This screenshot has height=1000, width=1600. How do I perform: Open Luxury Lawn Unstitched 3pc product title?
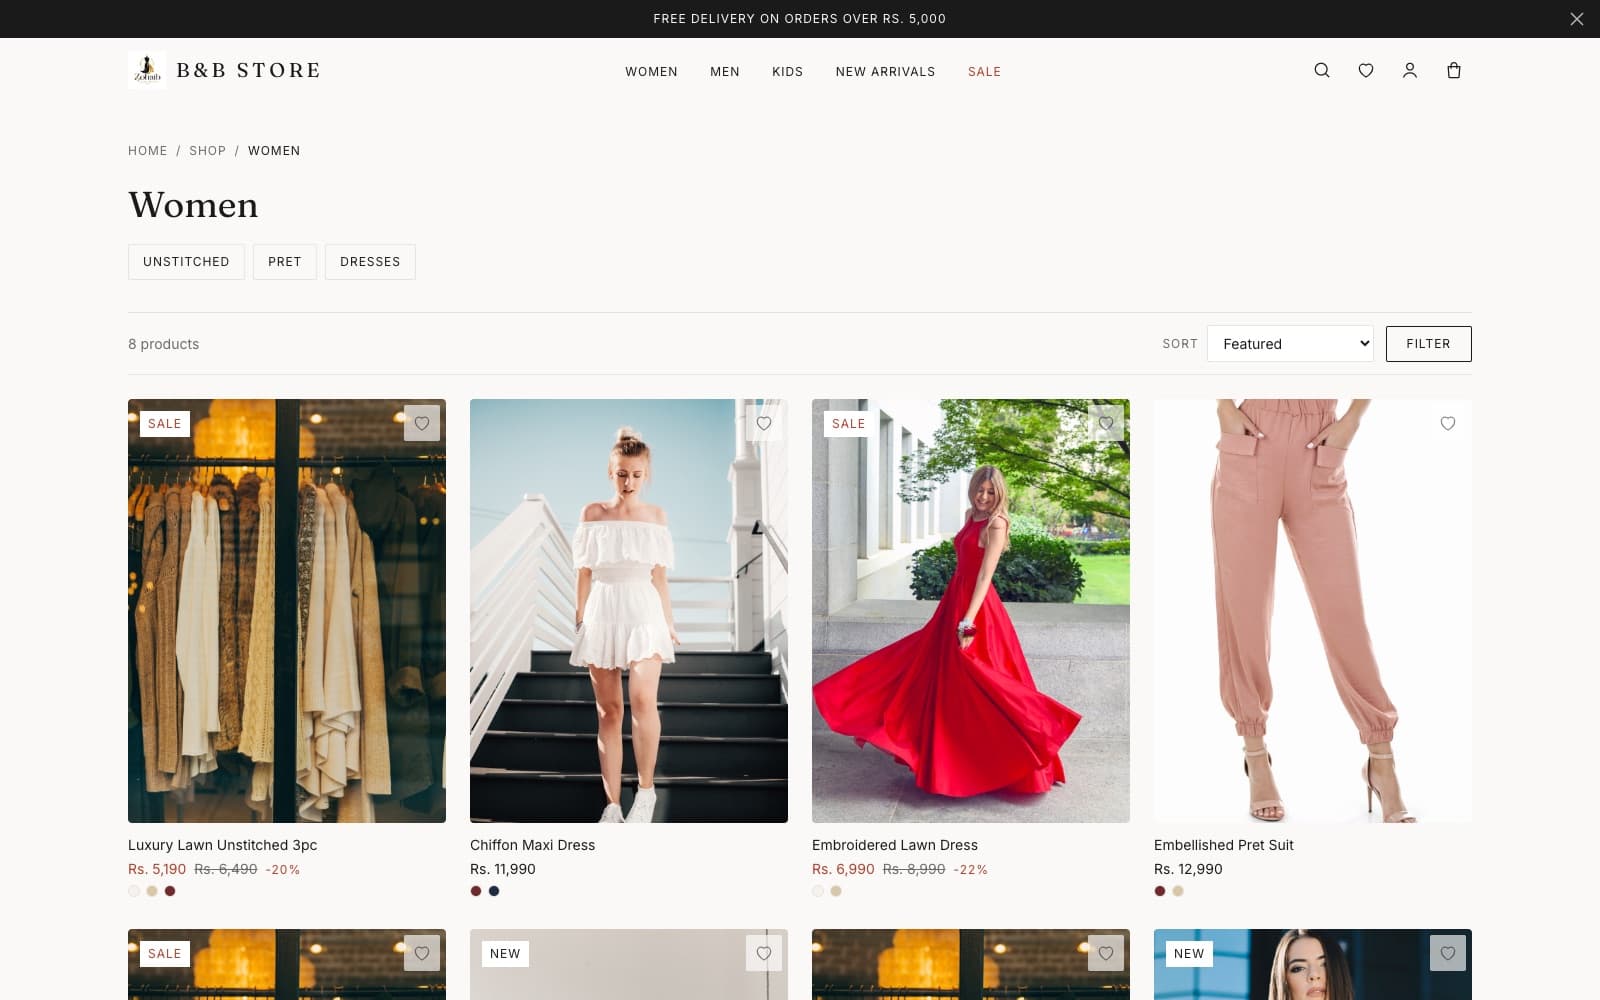[x=222, y=845]
